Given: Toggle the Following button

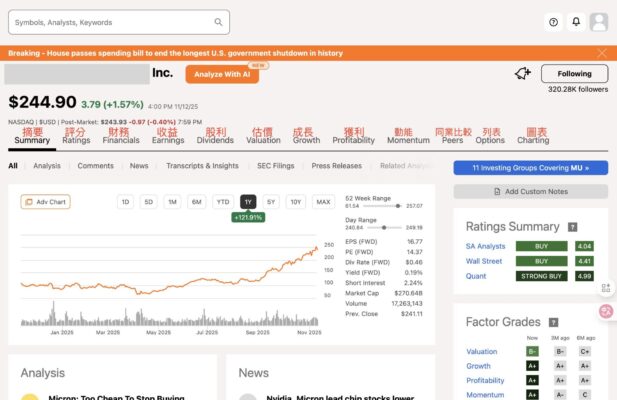Looking at the screenshot, I should tap(574, 74).
